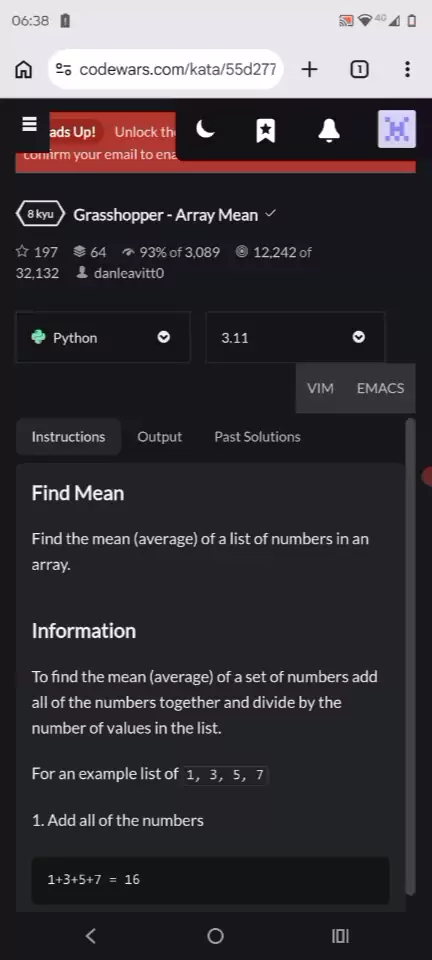Open notifications bell

329,130
